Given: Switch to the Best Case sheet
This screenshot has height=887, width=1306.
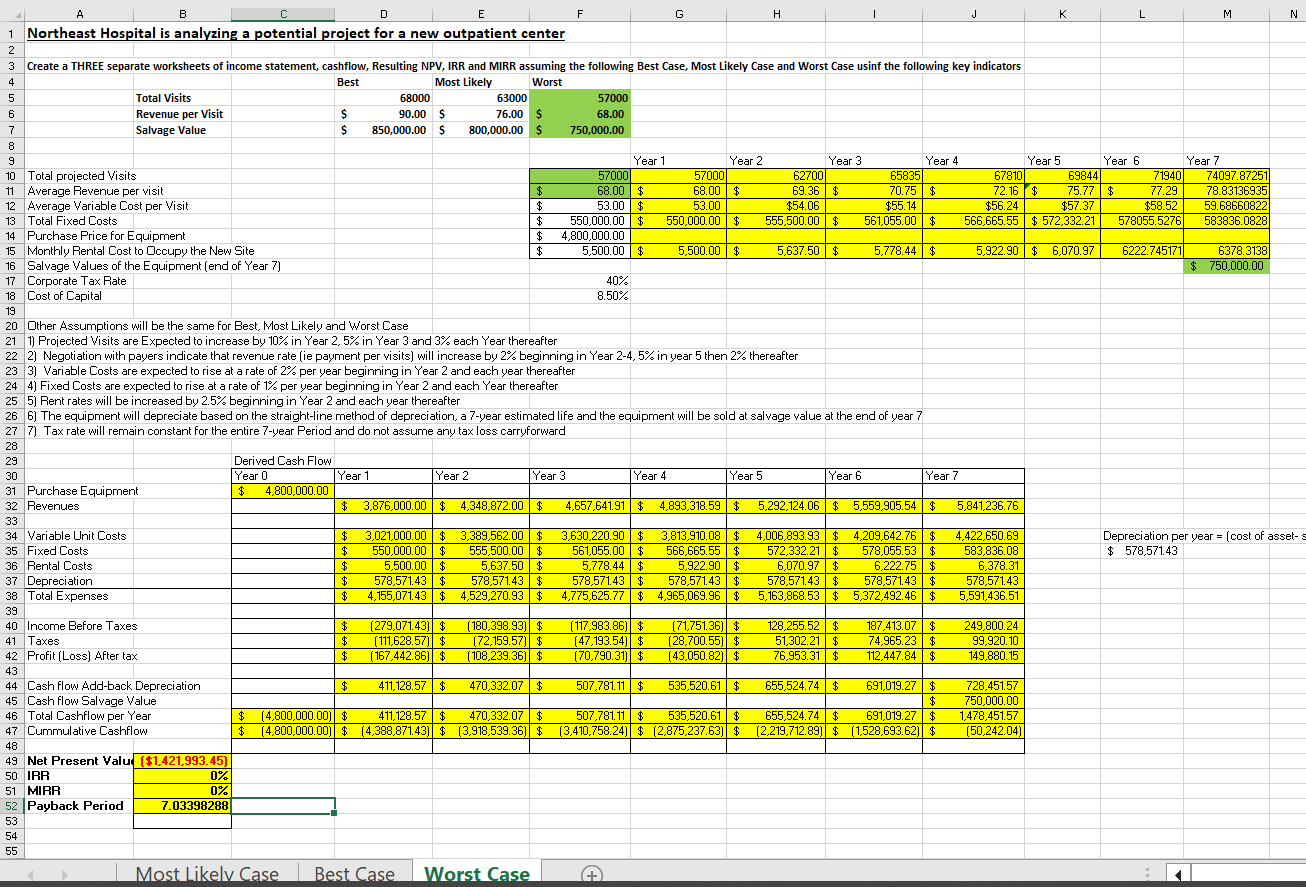Looking at the screenshot, I should 355,873.
